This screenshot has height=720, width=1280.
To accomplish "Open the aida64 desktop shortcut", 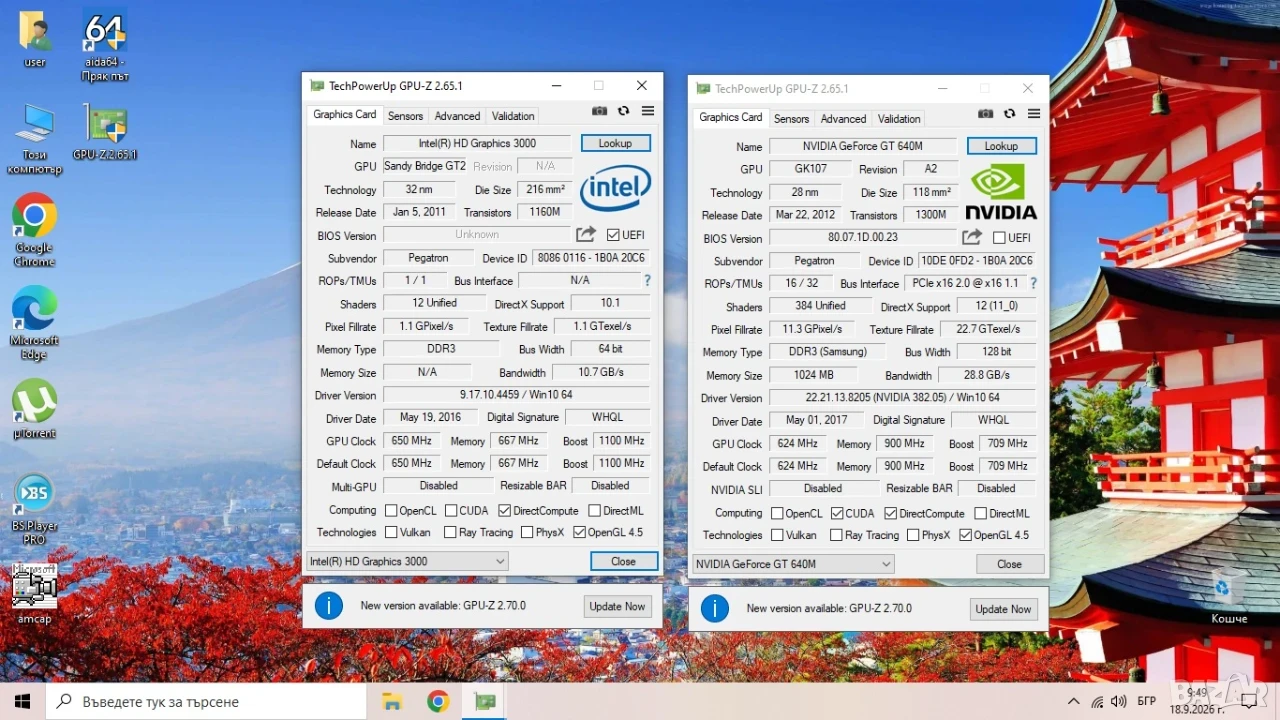I will coord(105,47).
